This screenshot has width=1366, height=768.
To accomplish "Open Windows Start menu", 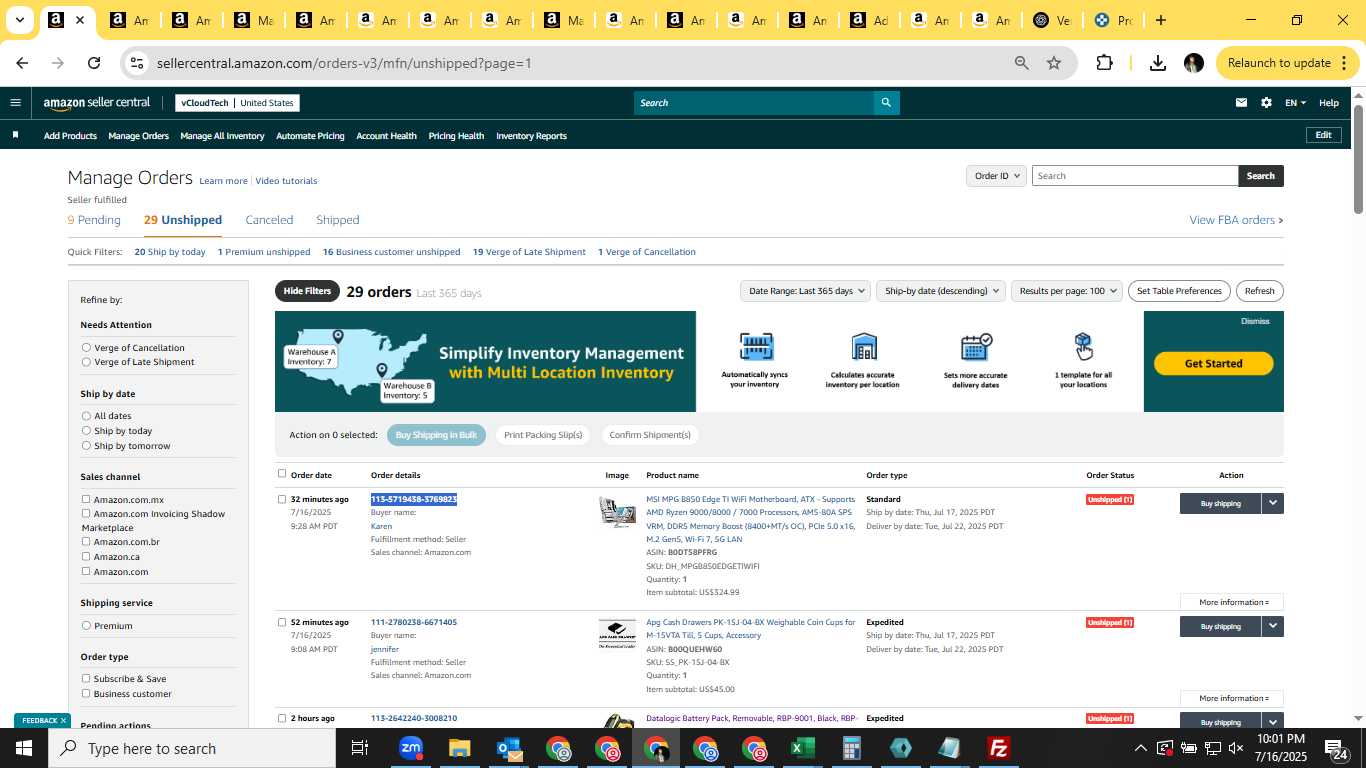I will tap(24, 748).
